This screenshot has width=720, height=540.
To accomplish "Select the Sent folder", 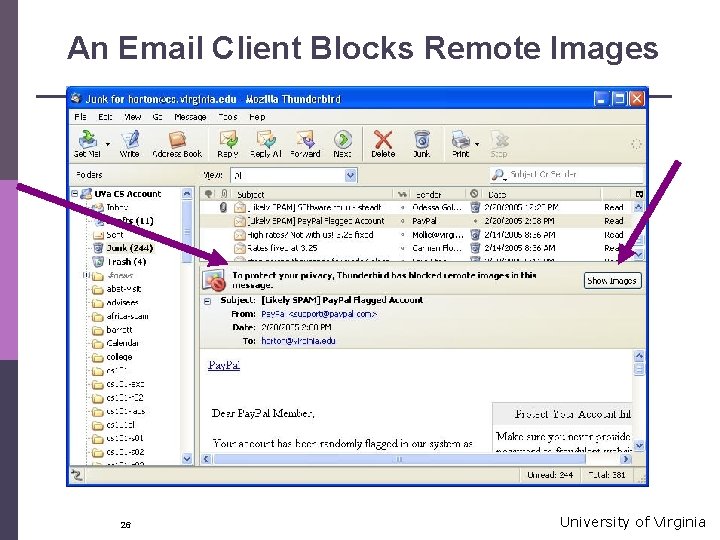I will tap(115, 235).
